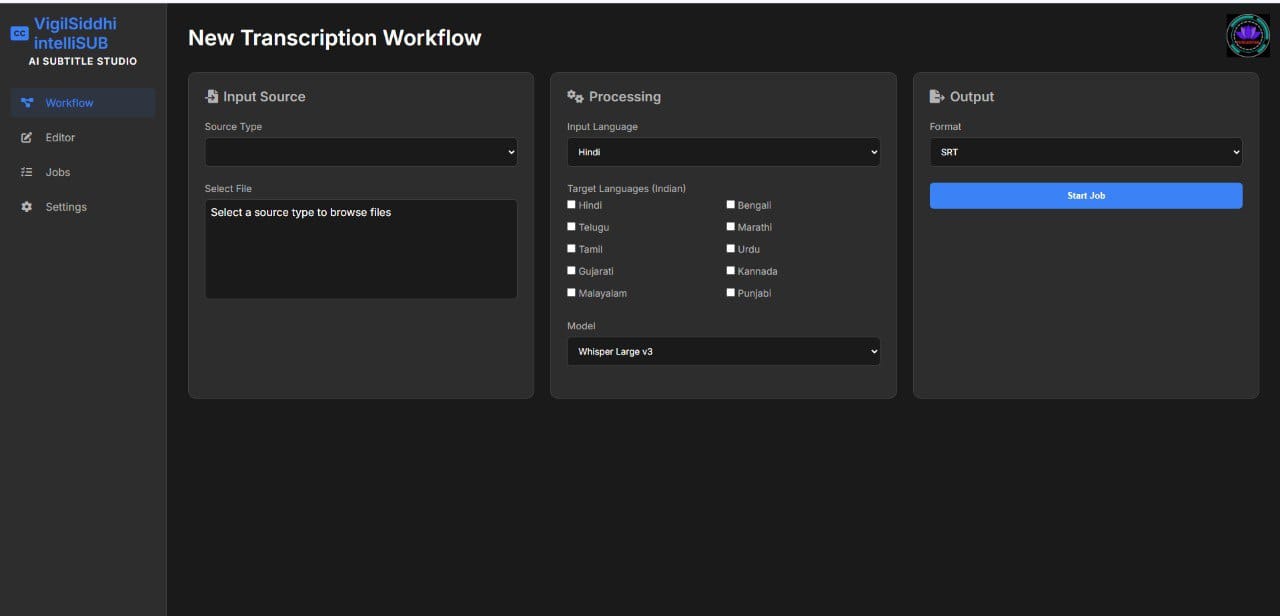Screen dimensions: 1280x616
Task: Click the Workflow diagram icon
Action: [x=27, y=103]
